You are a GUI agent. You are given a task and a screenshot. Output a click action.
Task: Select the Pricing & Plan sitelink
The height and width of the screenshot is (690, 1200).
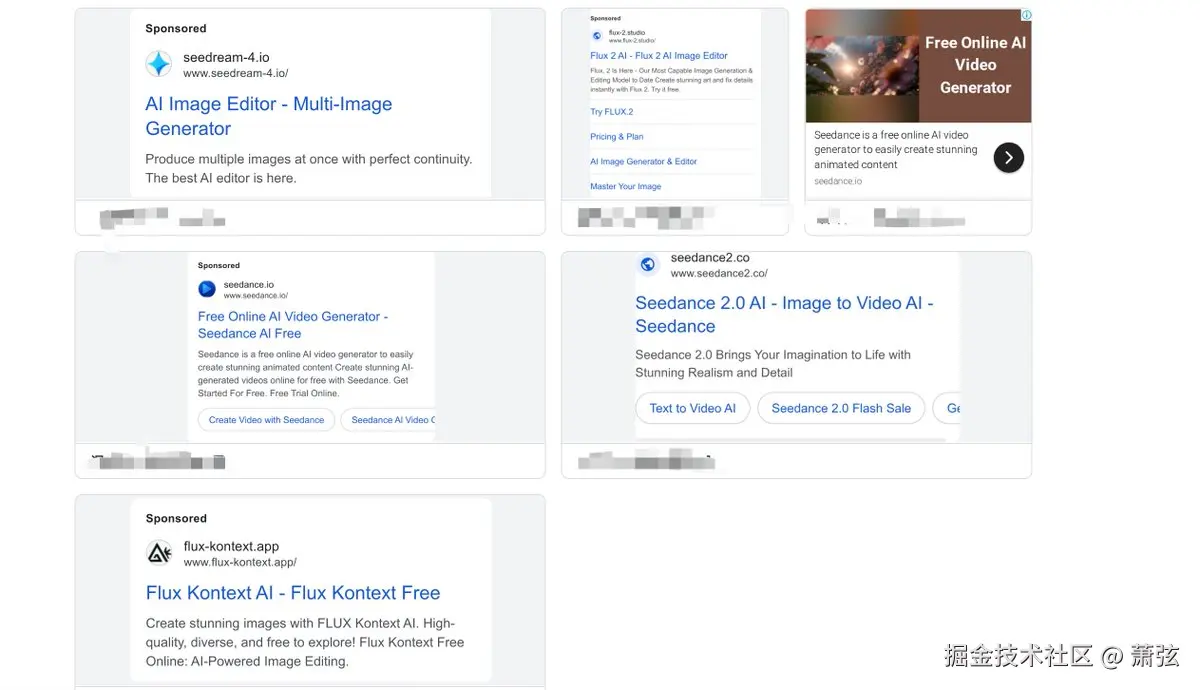[x=617, y=137]
